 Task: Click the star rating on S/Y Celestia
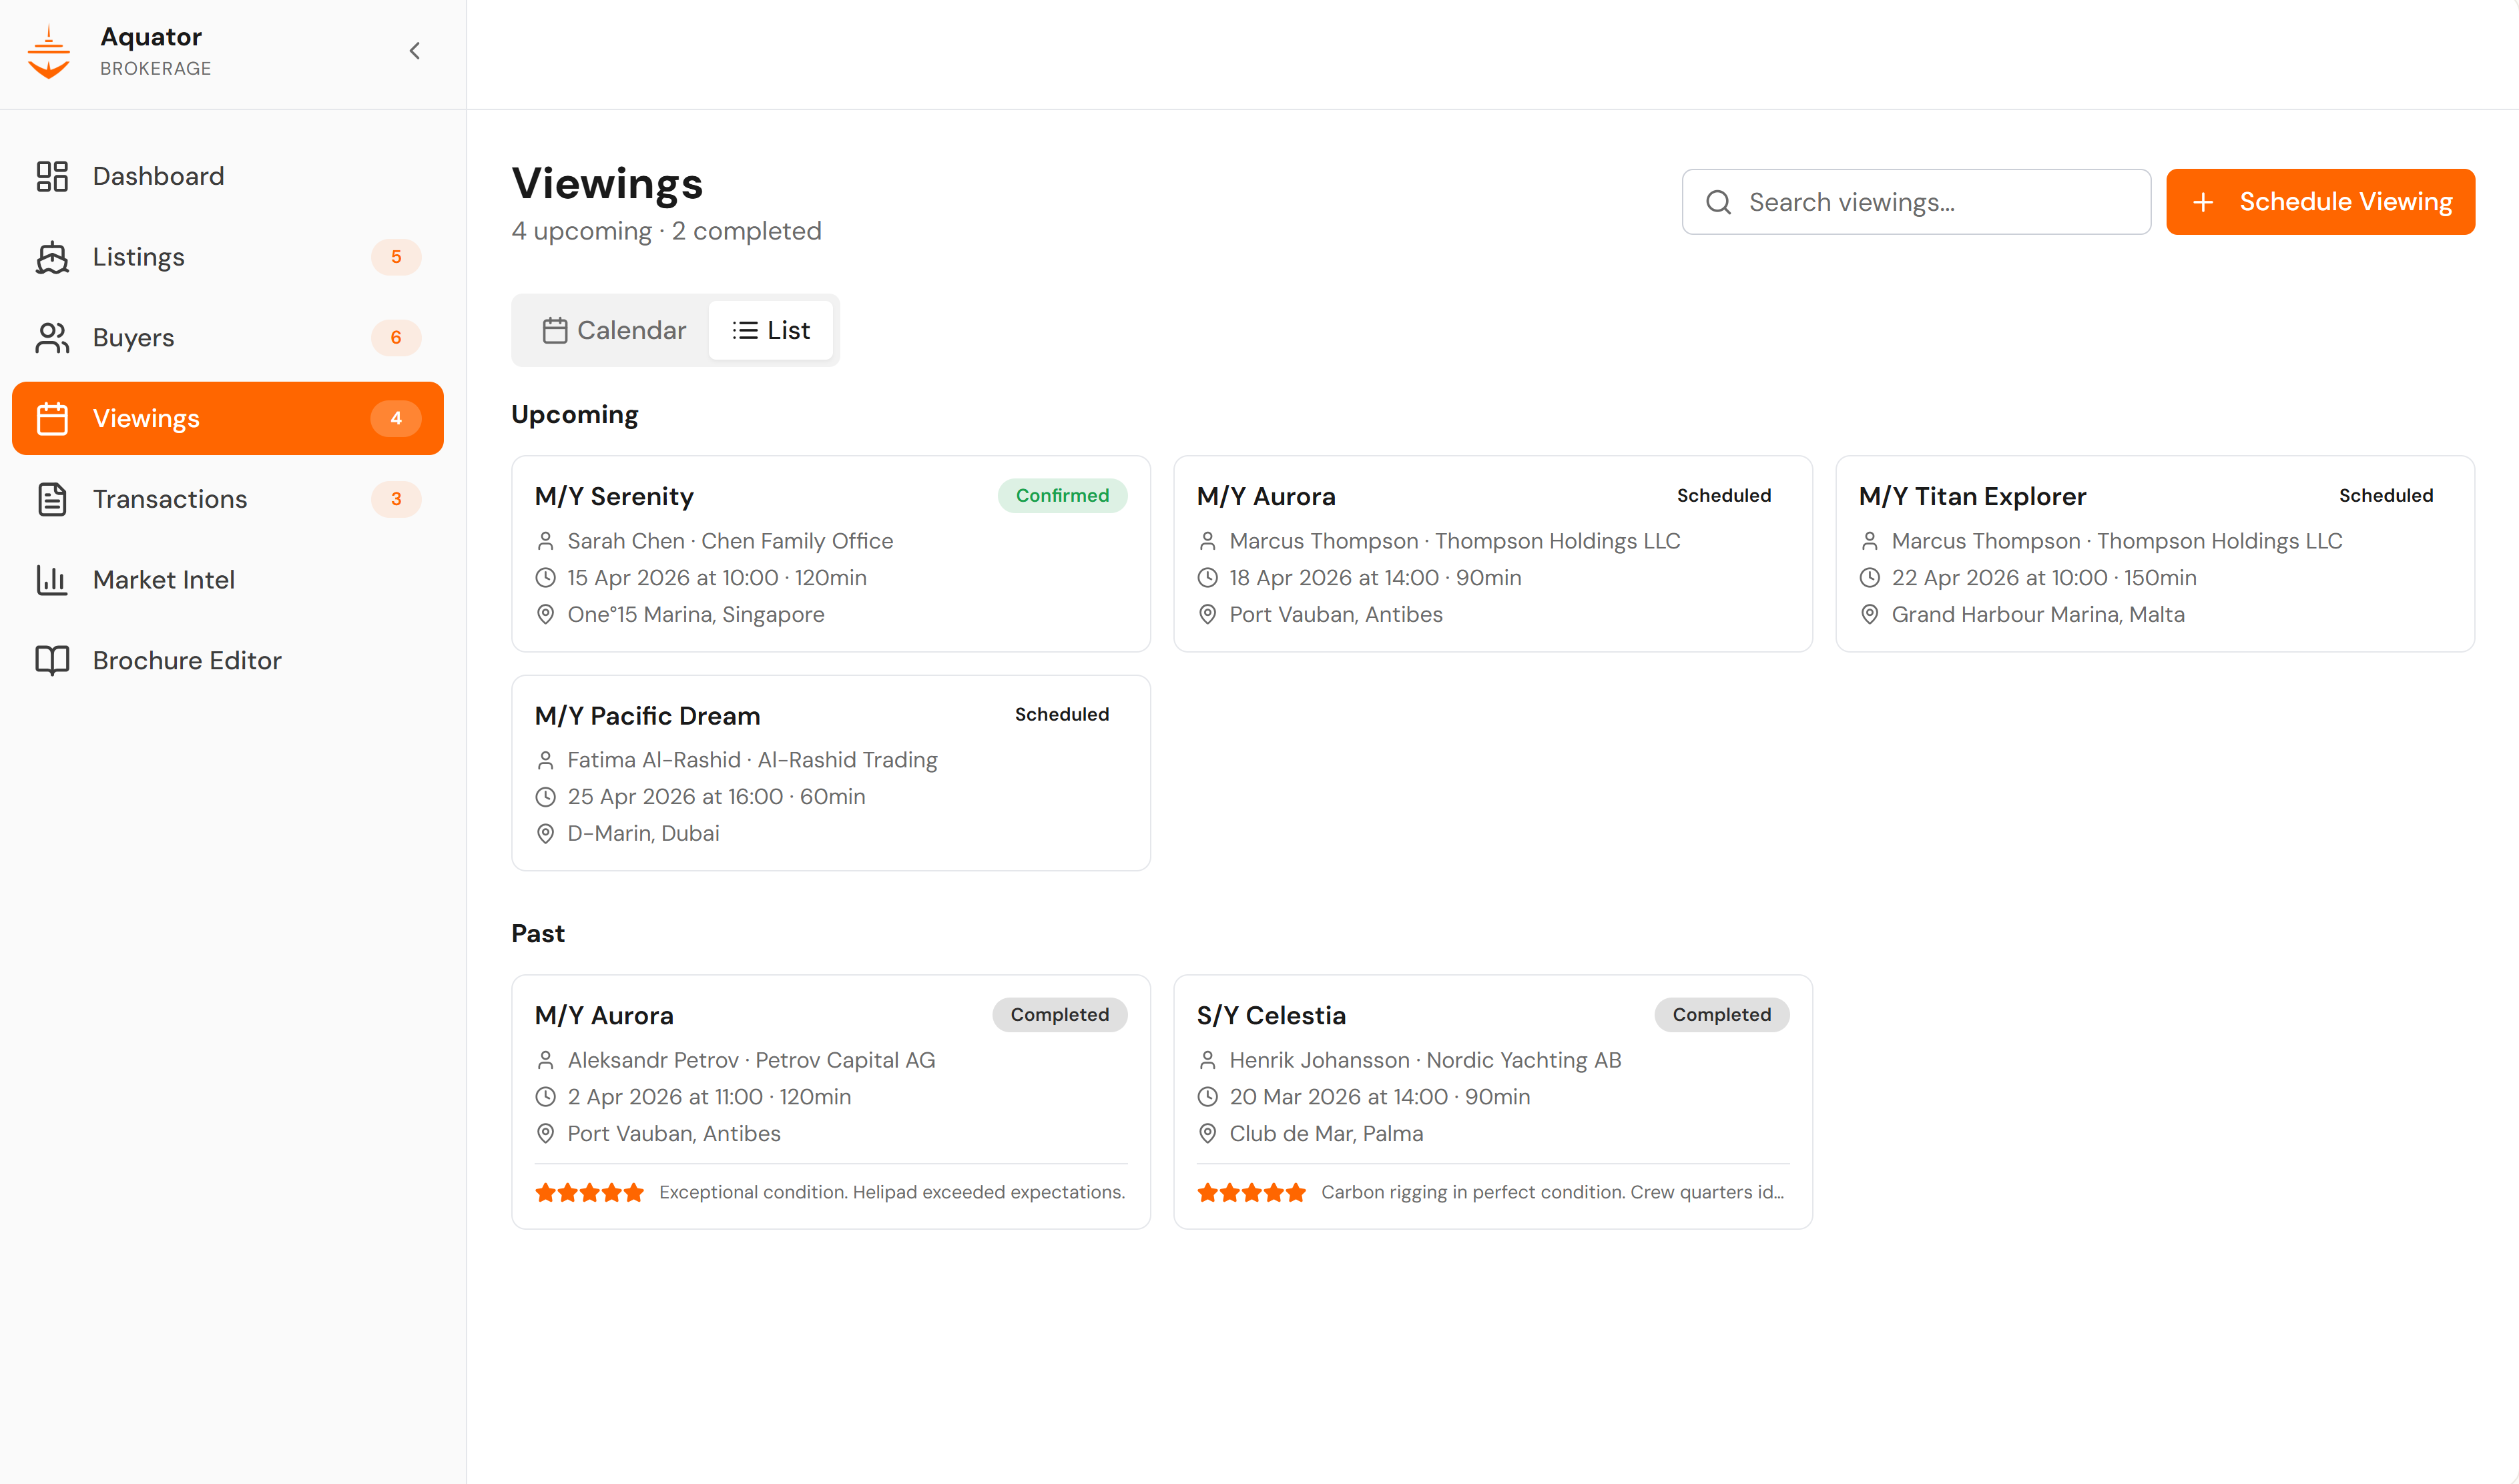(1250, 1192)
